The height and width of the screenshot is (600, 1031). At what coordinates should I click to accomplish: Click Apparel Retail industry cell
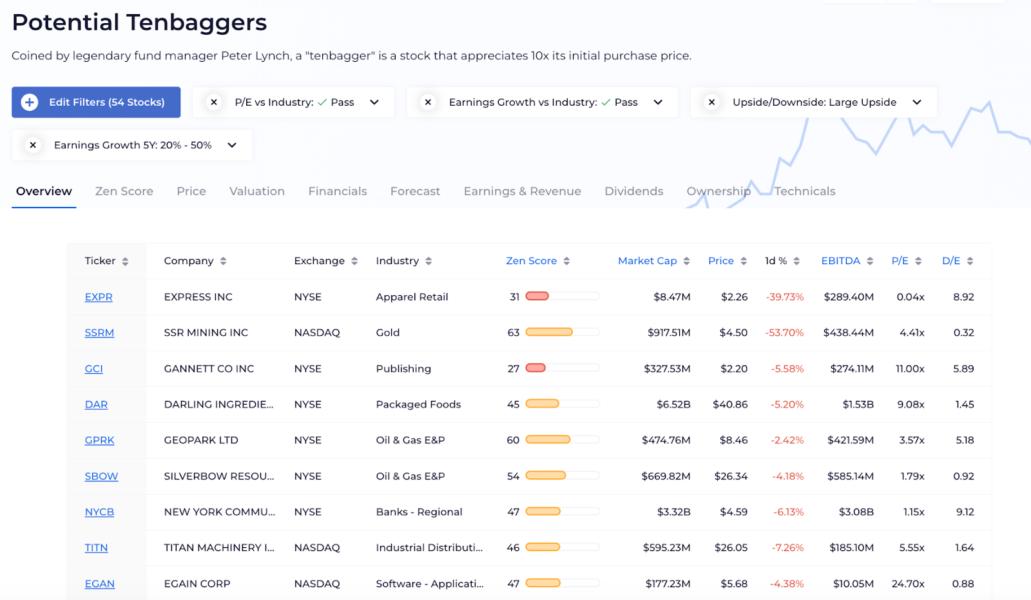click(x=412, y=297)
